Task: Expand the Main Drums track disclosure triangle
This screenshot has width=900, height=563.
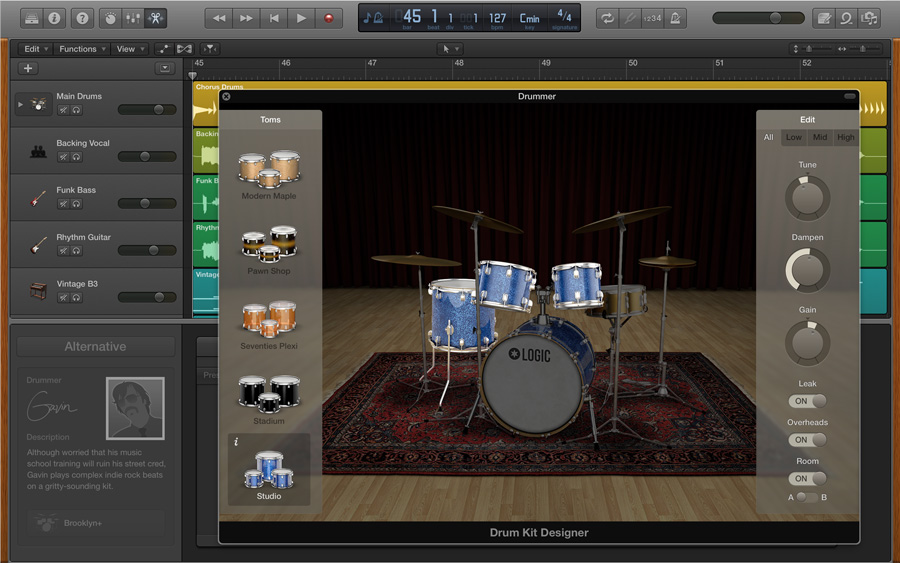Action: tap(20, 104)
